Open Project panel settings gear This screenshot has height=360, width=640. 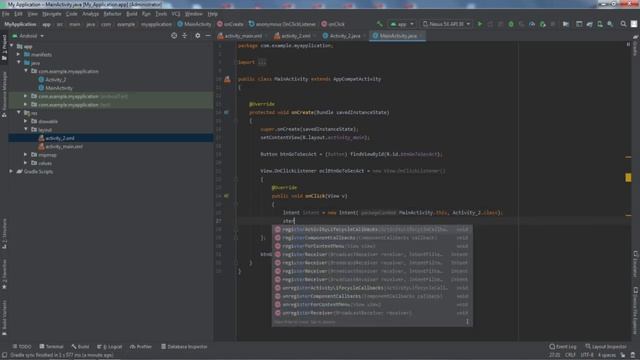[198, 36]
